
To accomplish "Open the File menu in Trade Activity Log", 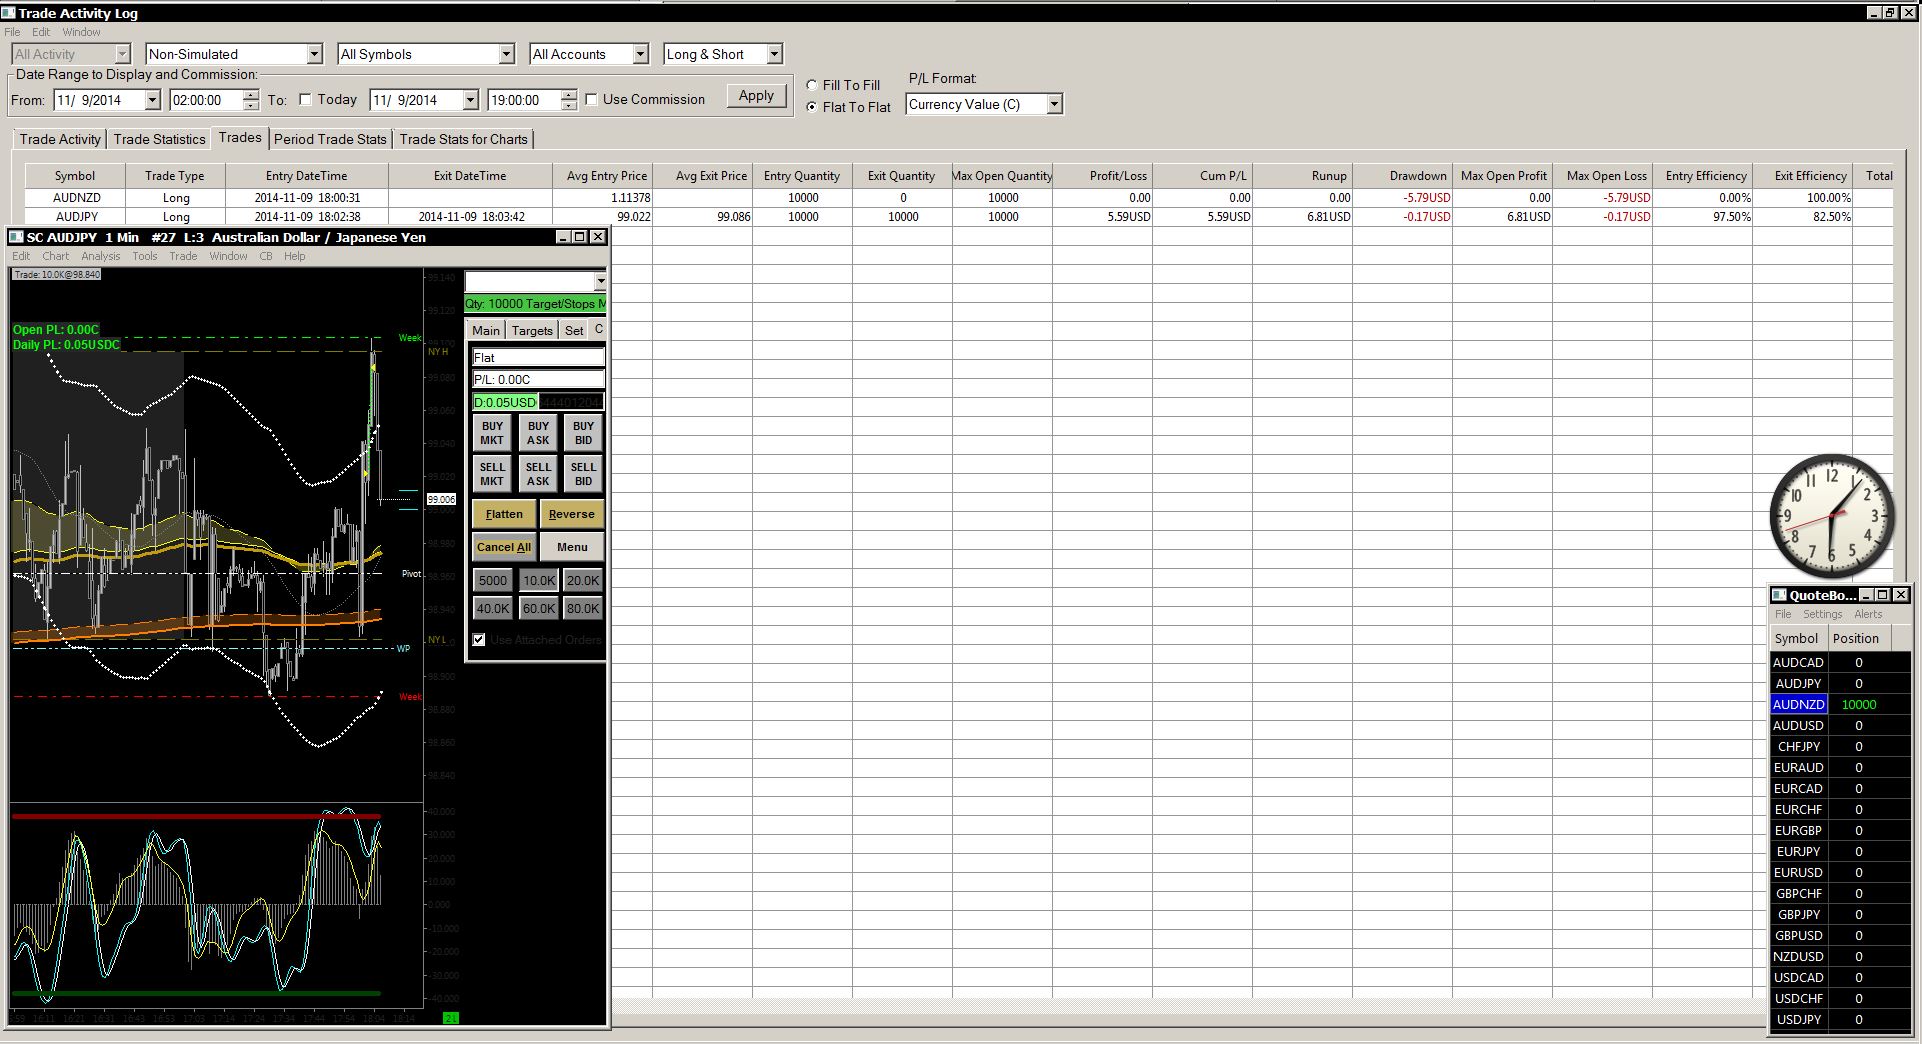I will (12, 32).
